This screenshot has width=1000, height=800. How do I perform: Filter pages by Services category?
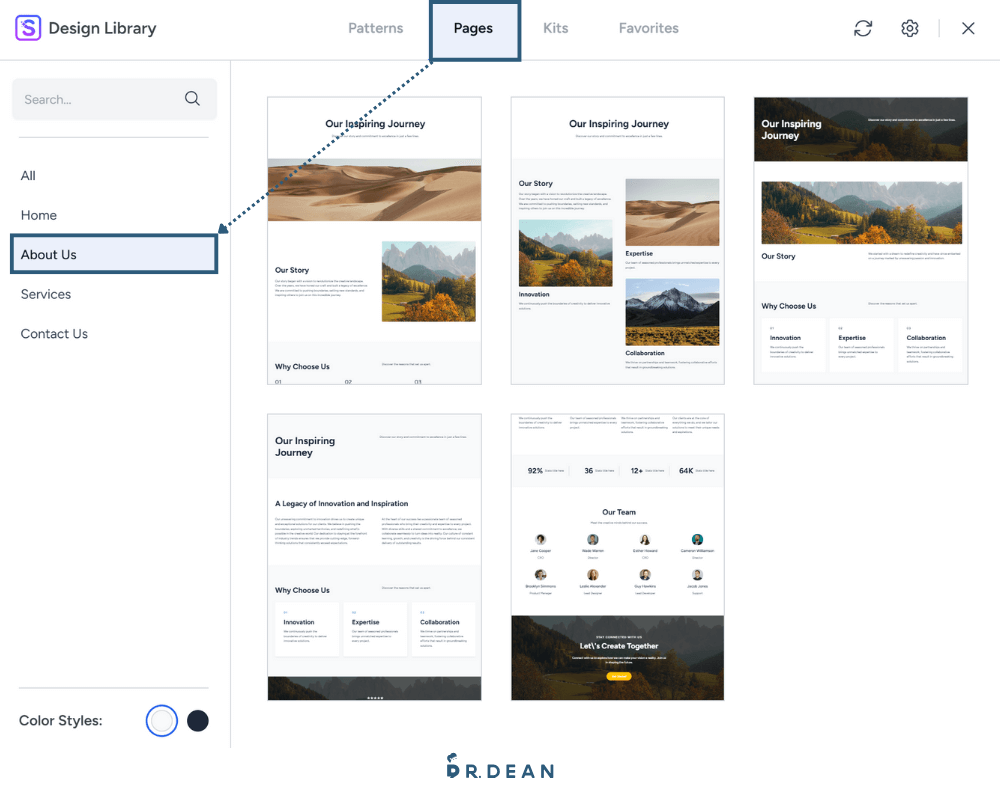[x=46, y=294]
